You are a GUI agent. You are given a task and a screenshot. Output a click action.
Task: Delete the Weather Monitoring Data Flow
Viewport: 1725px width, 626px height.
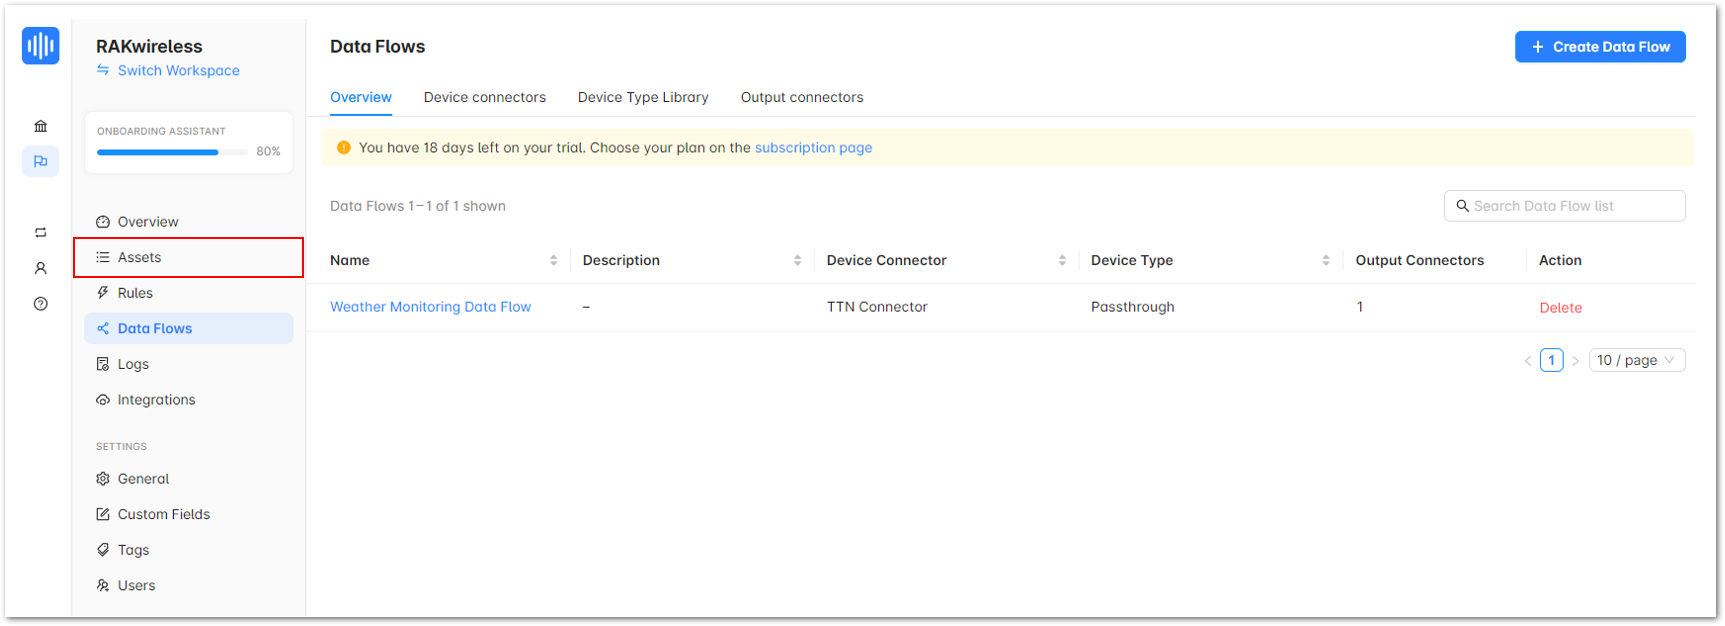pos(1560,308)
